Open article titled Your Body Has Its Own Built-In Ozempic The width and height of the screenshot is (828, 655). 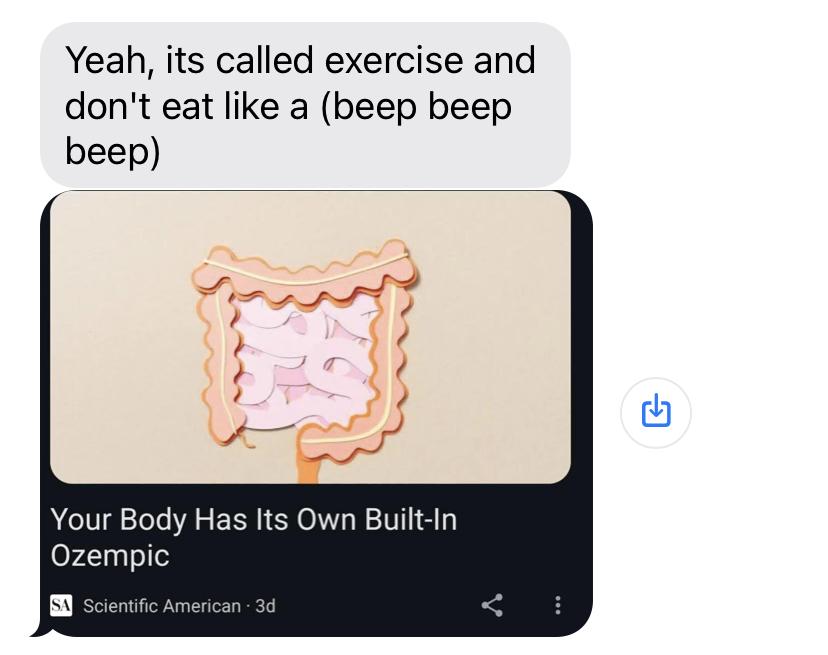point(253,537)
